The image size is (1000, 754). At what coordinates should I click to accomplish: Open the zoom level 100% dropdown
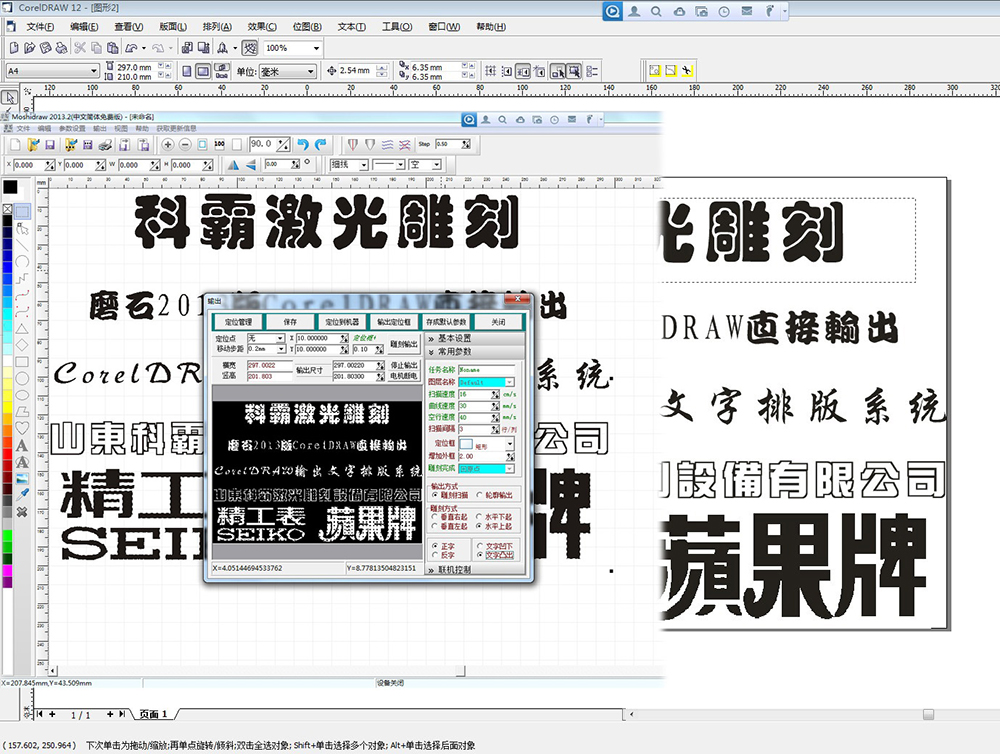point(316,48)
